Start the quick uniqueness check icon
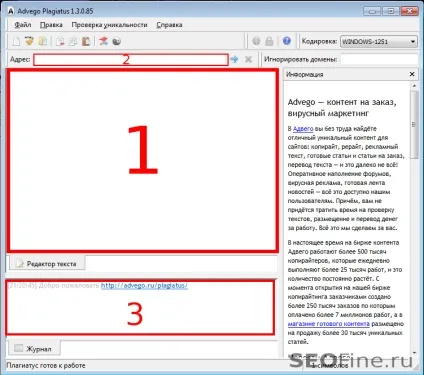 (103, 41)
